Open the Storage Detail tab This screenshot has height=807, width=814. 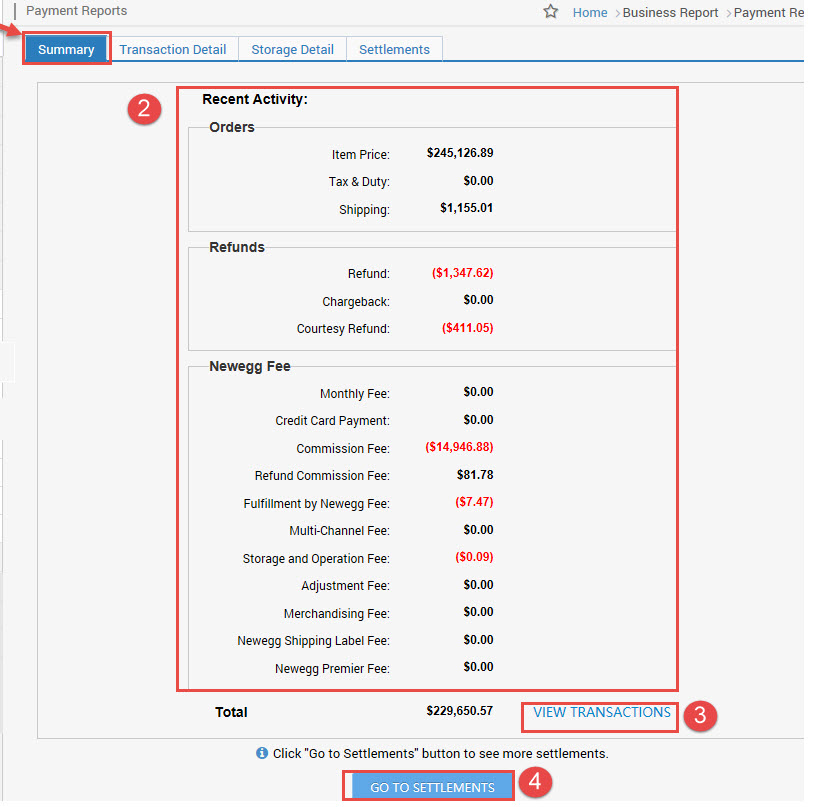point(291,48)
